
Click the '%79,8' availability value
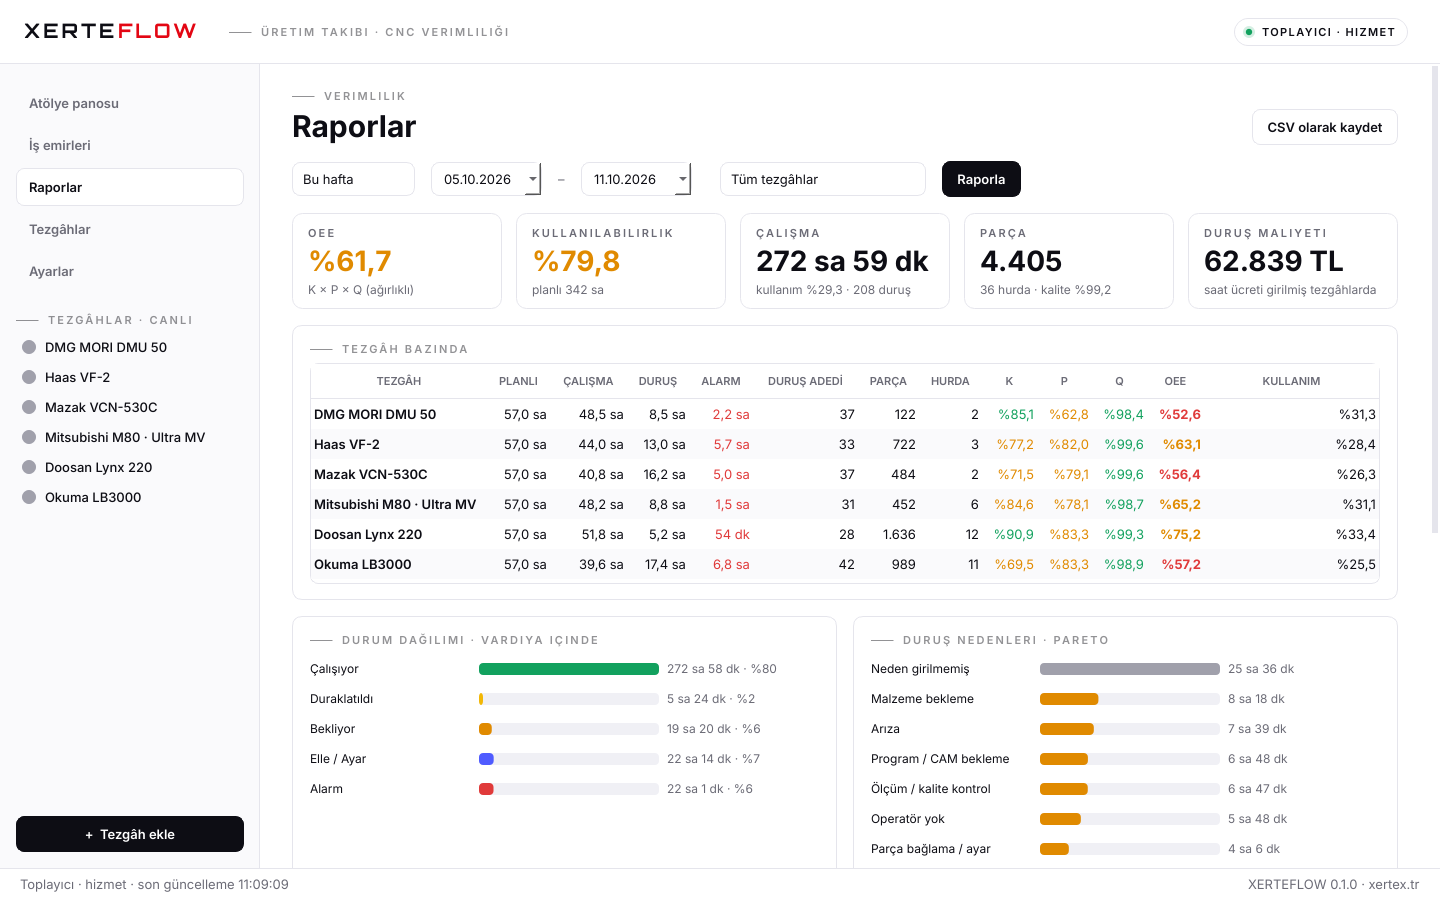576,261
